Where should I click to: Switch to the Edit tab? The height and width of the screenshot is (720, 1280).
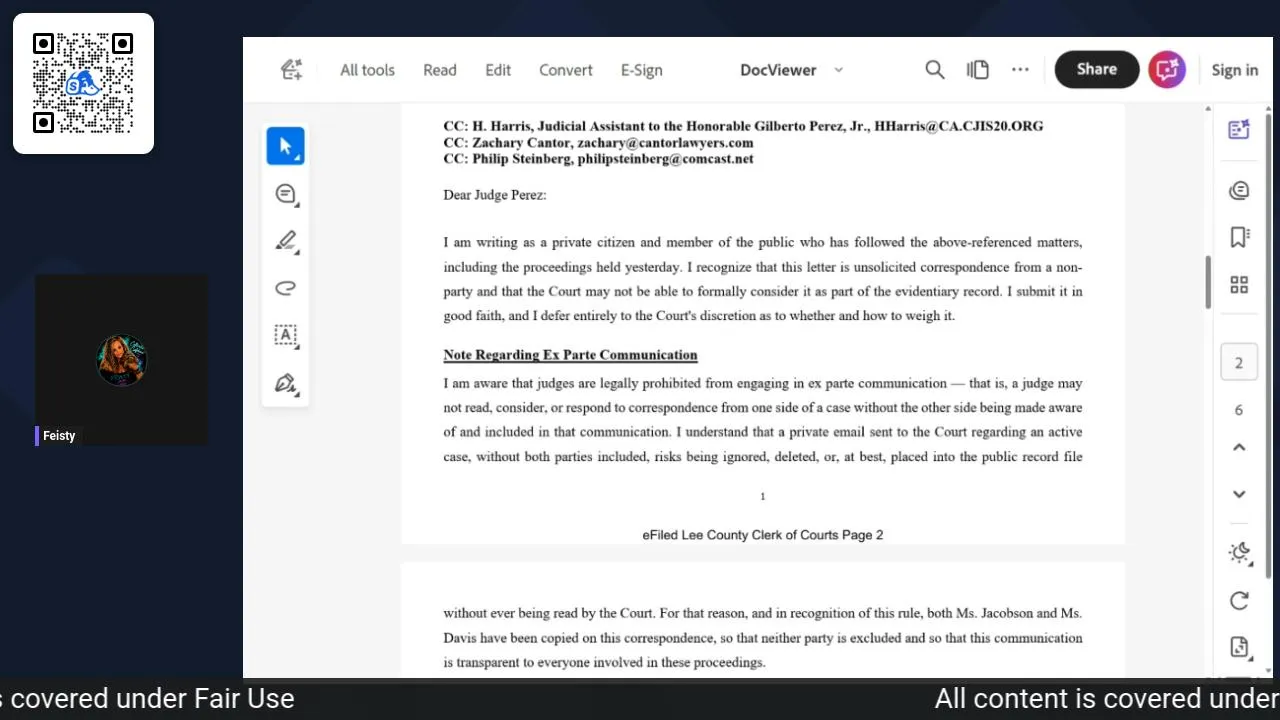(498, 70)
